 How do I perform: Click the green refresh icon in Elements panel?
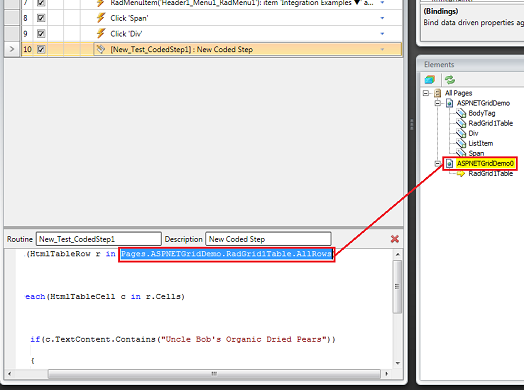(x=450, y=80)
